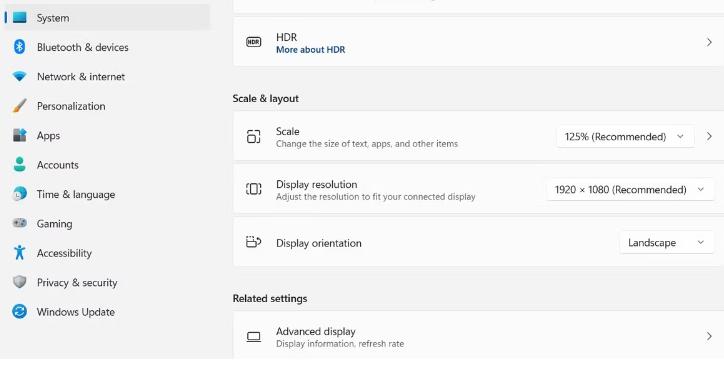Screen dimensions: 724x373
Task: Click the Display orientation icon
Action: tap(253, 242)
